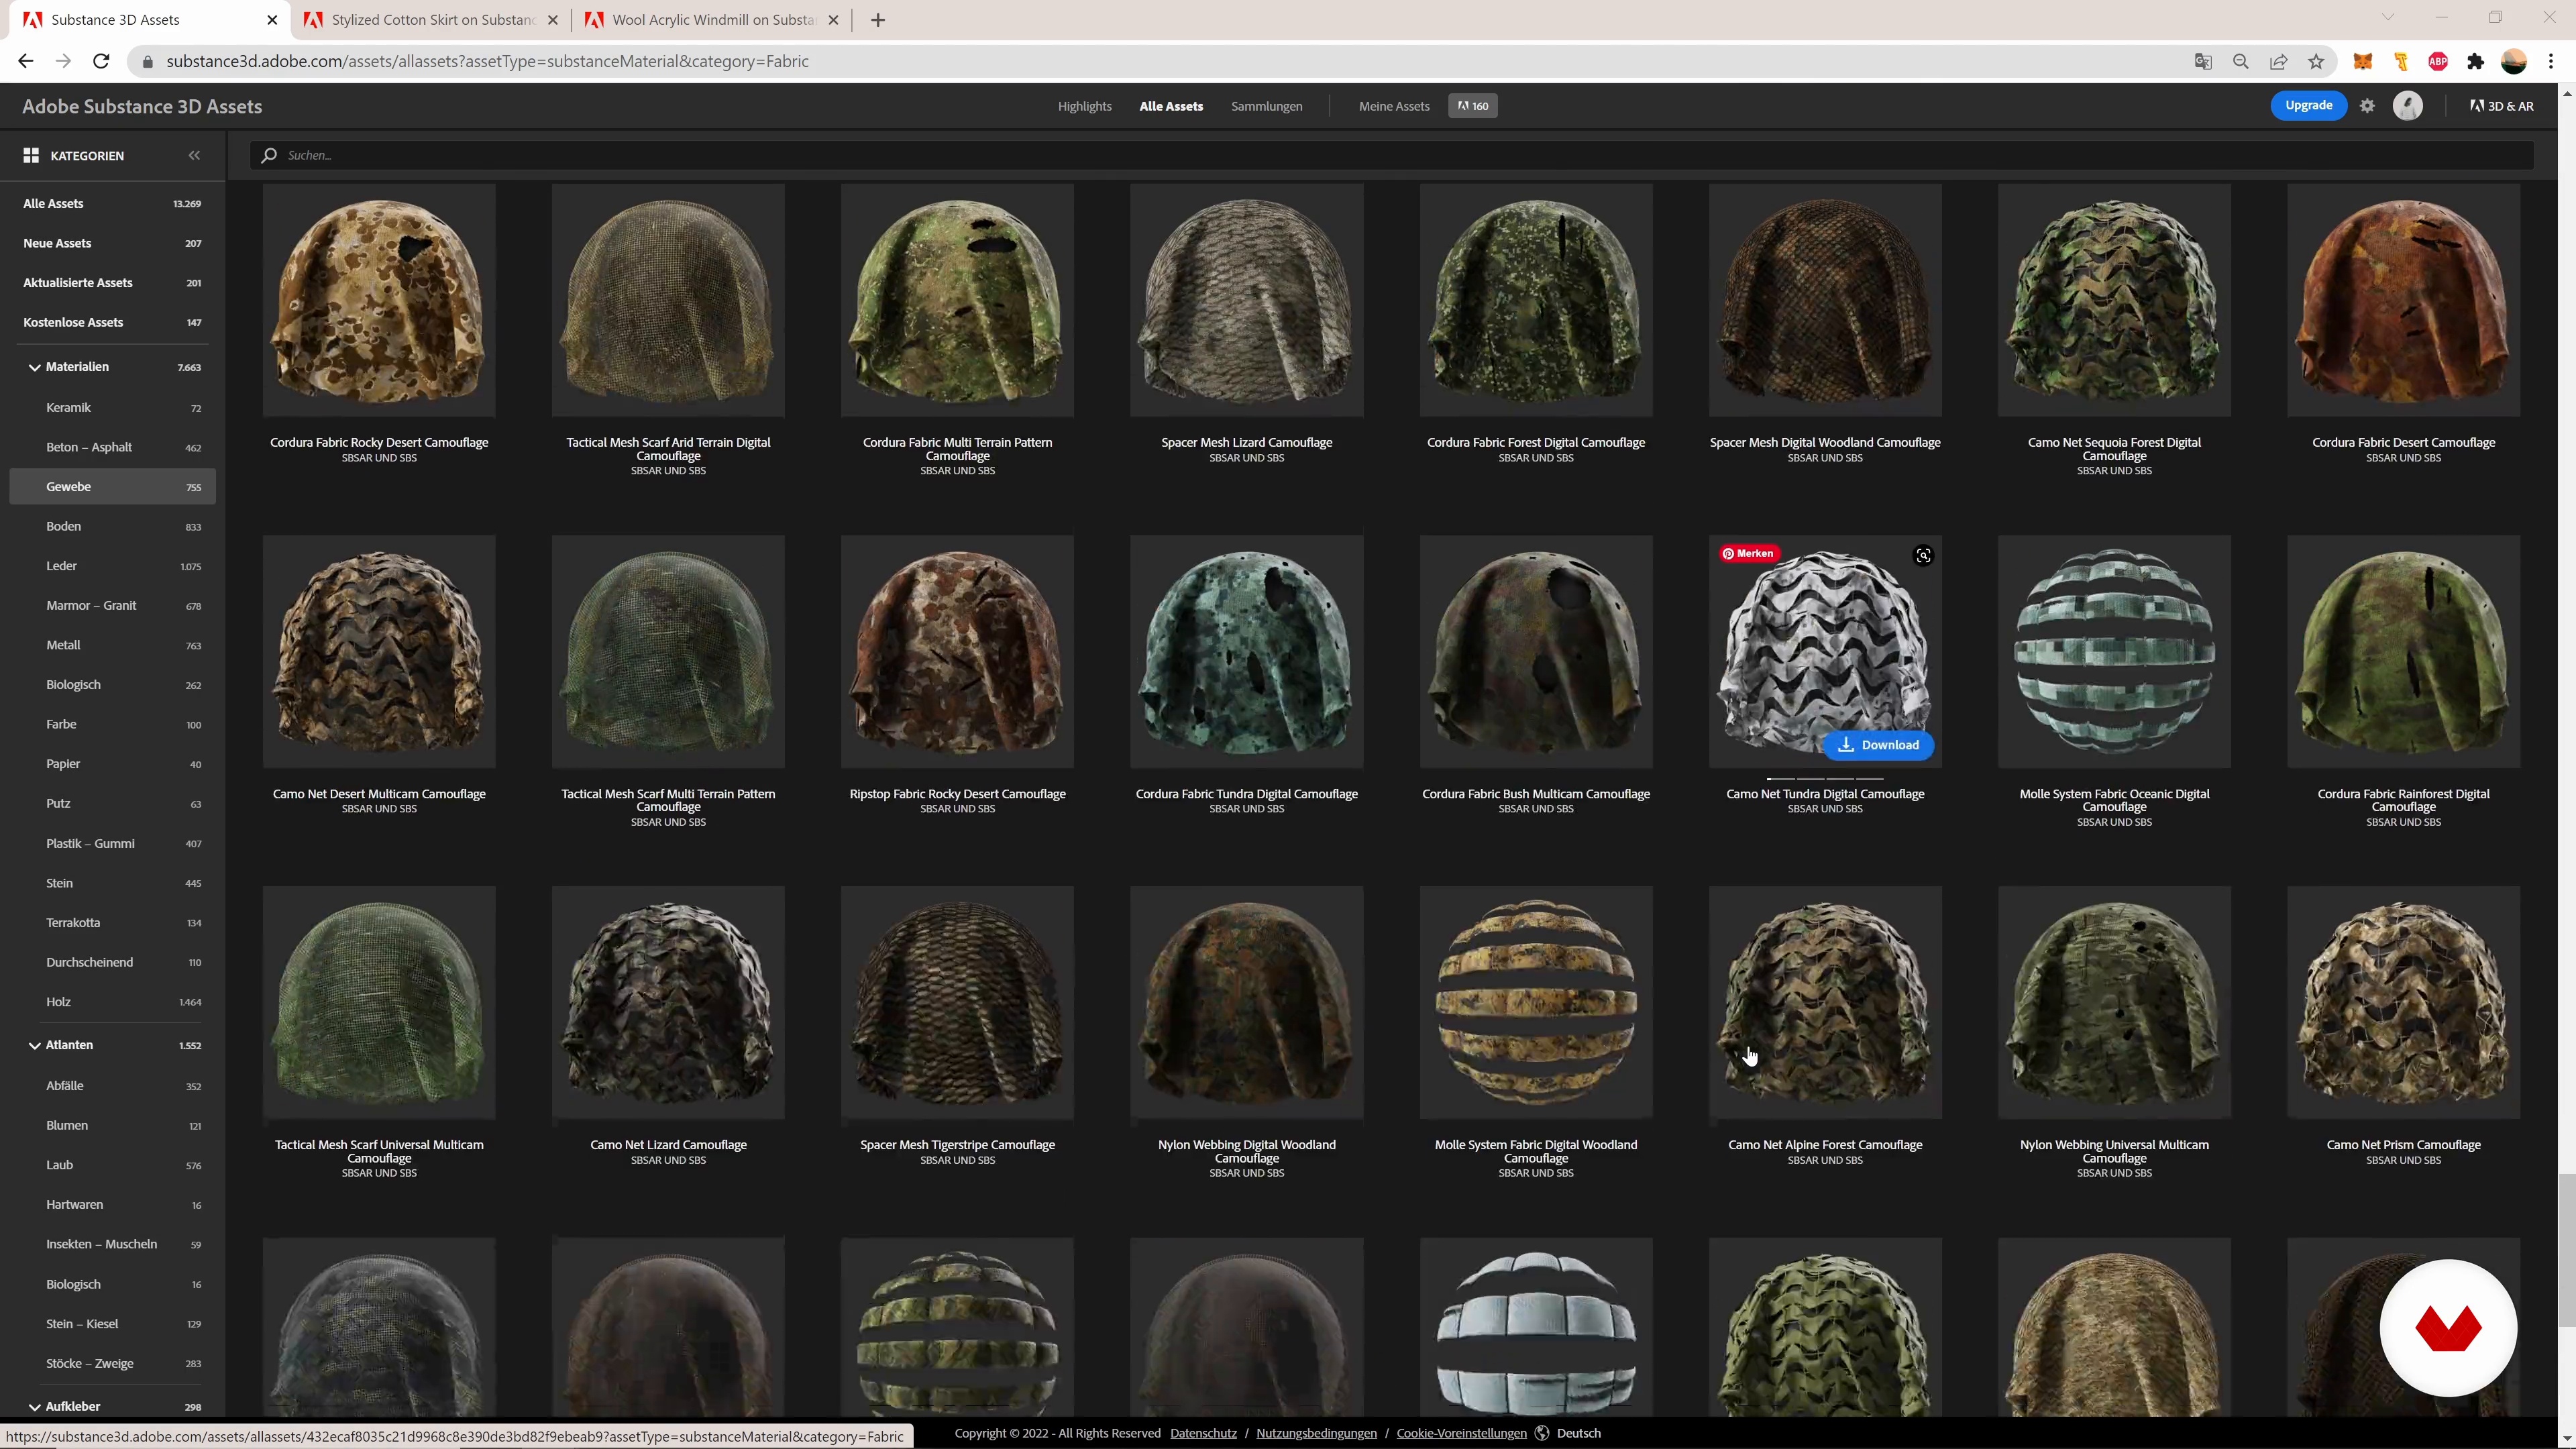Click the search magnifier icon

click(268, 155)
